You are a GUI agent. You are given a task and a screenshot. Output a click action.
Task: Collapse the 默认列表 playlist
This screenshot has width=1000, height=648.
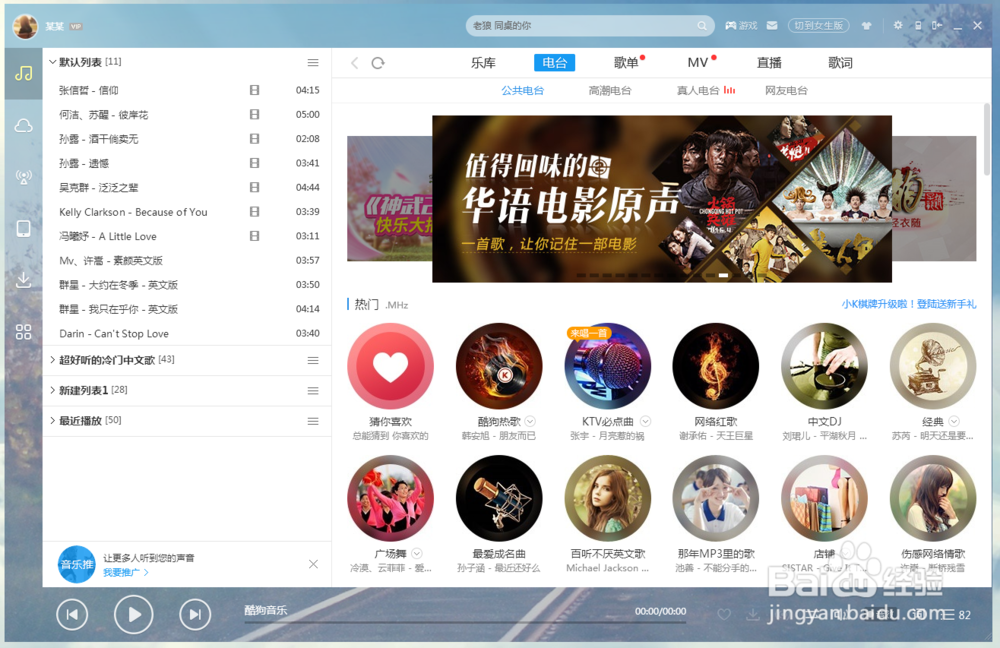point(52,62)
